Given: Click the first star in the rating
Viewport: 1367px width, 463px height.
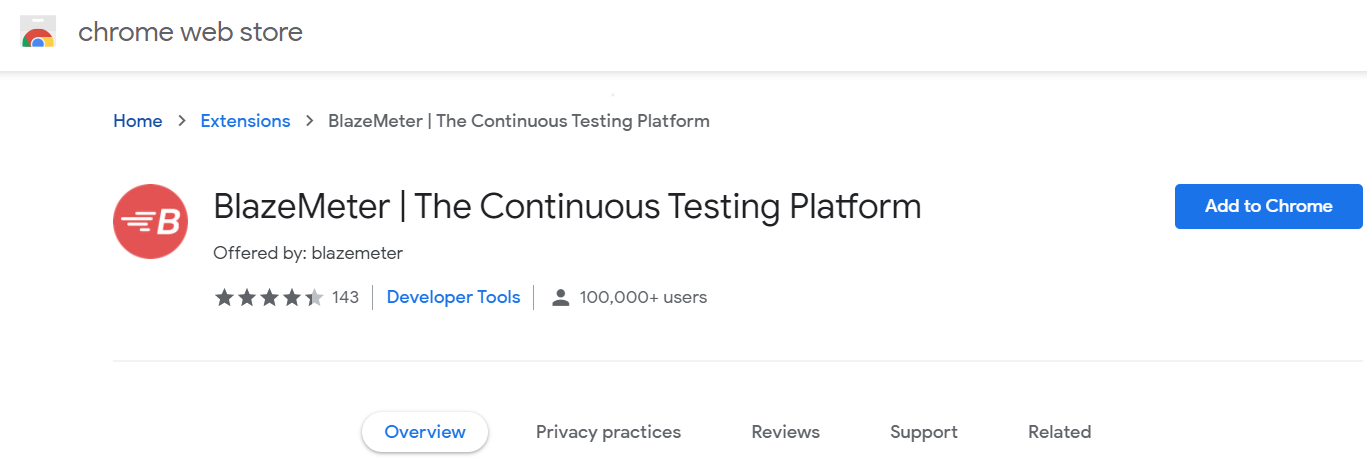Looking at the screenshot, I should [x=224, y=297].
